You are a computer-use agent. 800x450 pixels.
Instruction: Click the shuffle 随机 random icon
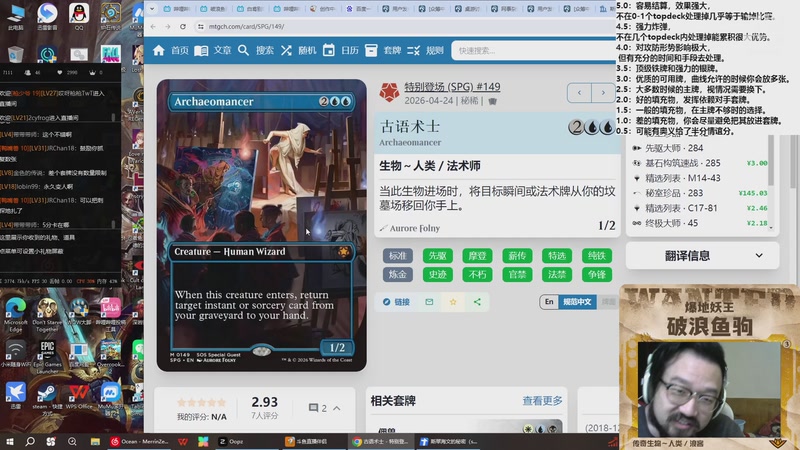[286, 51]
